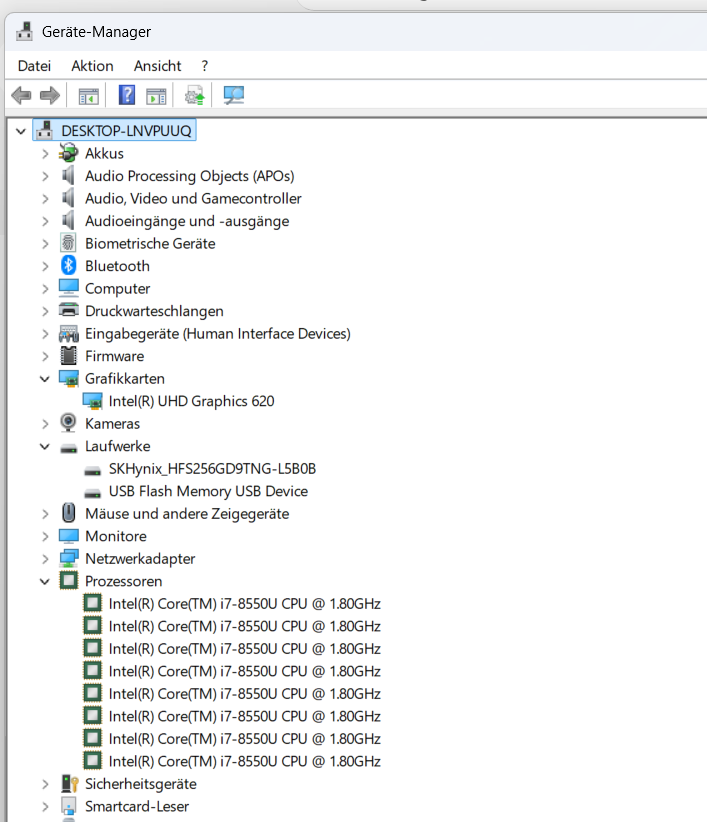Select the Biometrische Geräte label
707x822 pixels.
click(x=150, y=244)
